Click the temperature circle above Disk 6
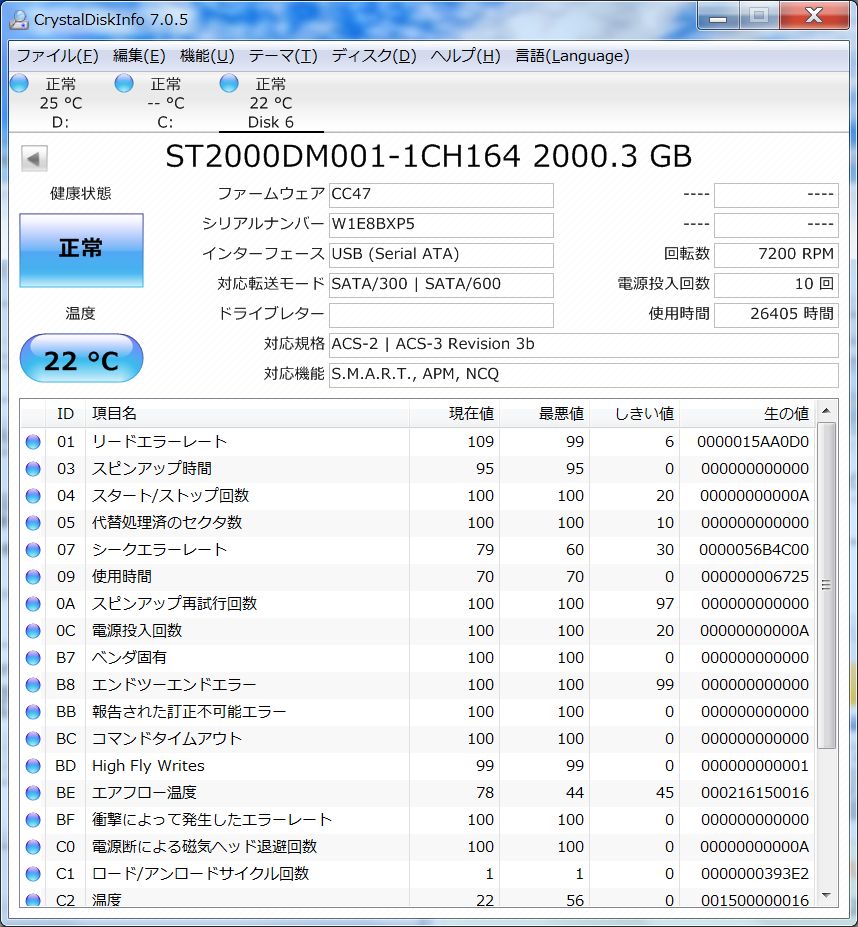The width and height of the screenshot is (858, 927). coord(228,83)
